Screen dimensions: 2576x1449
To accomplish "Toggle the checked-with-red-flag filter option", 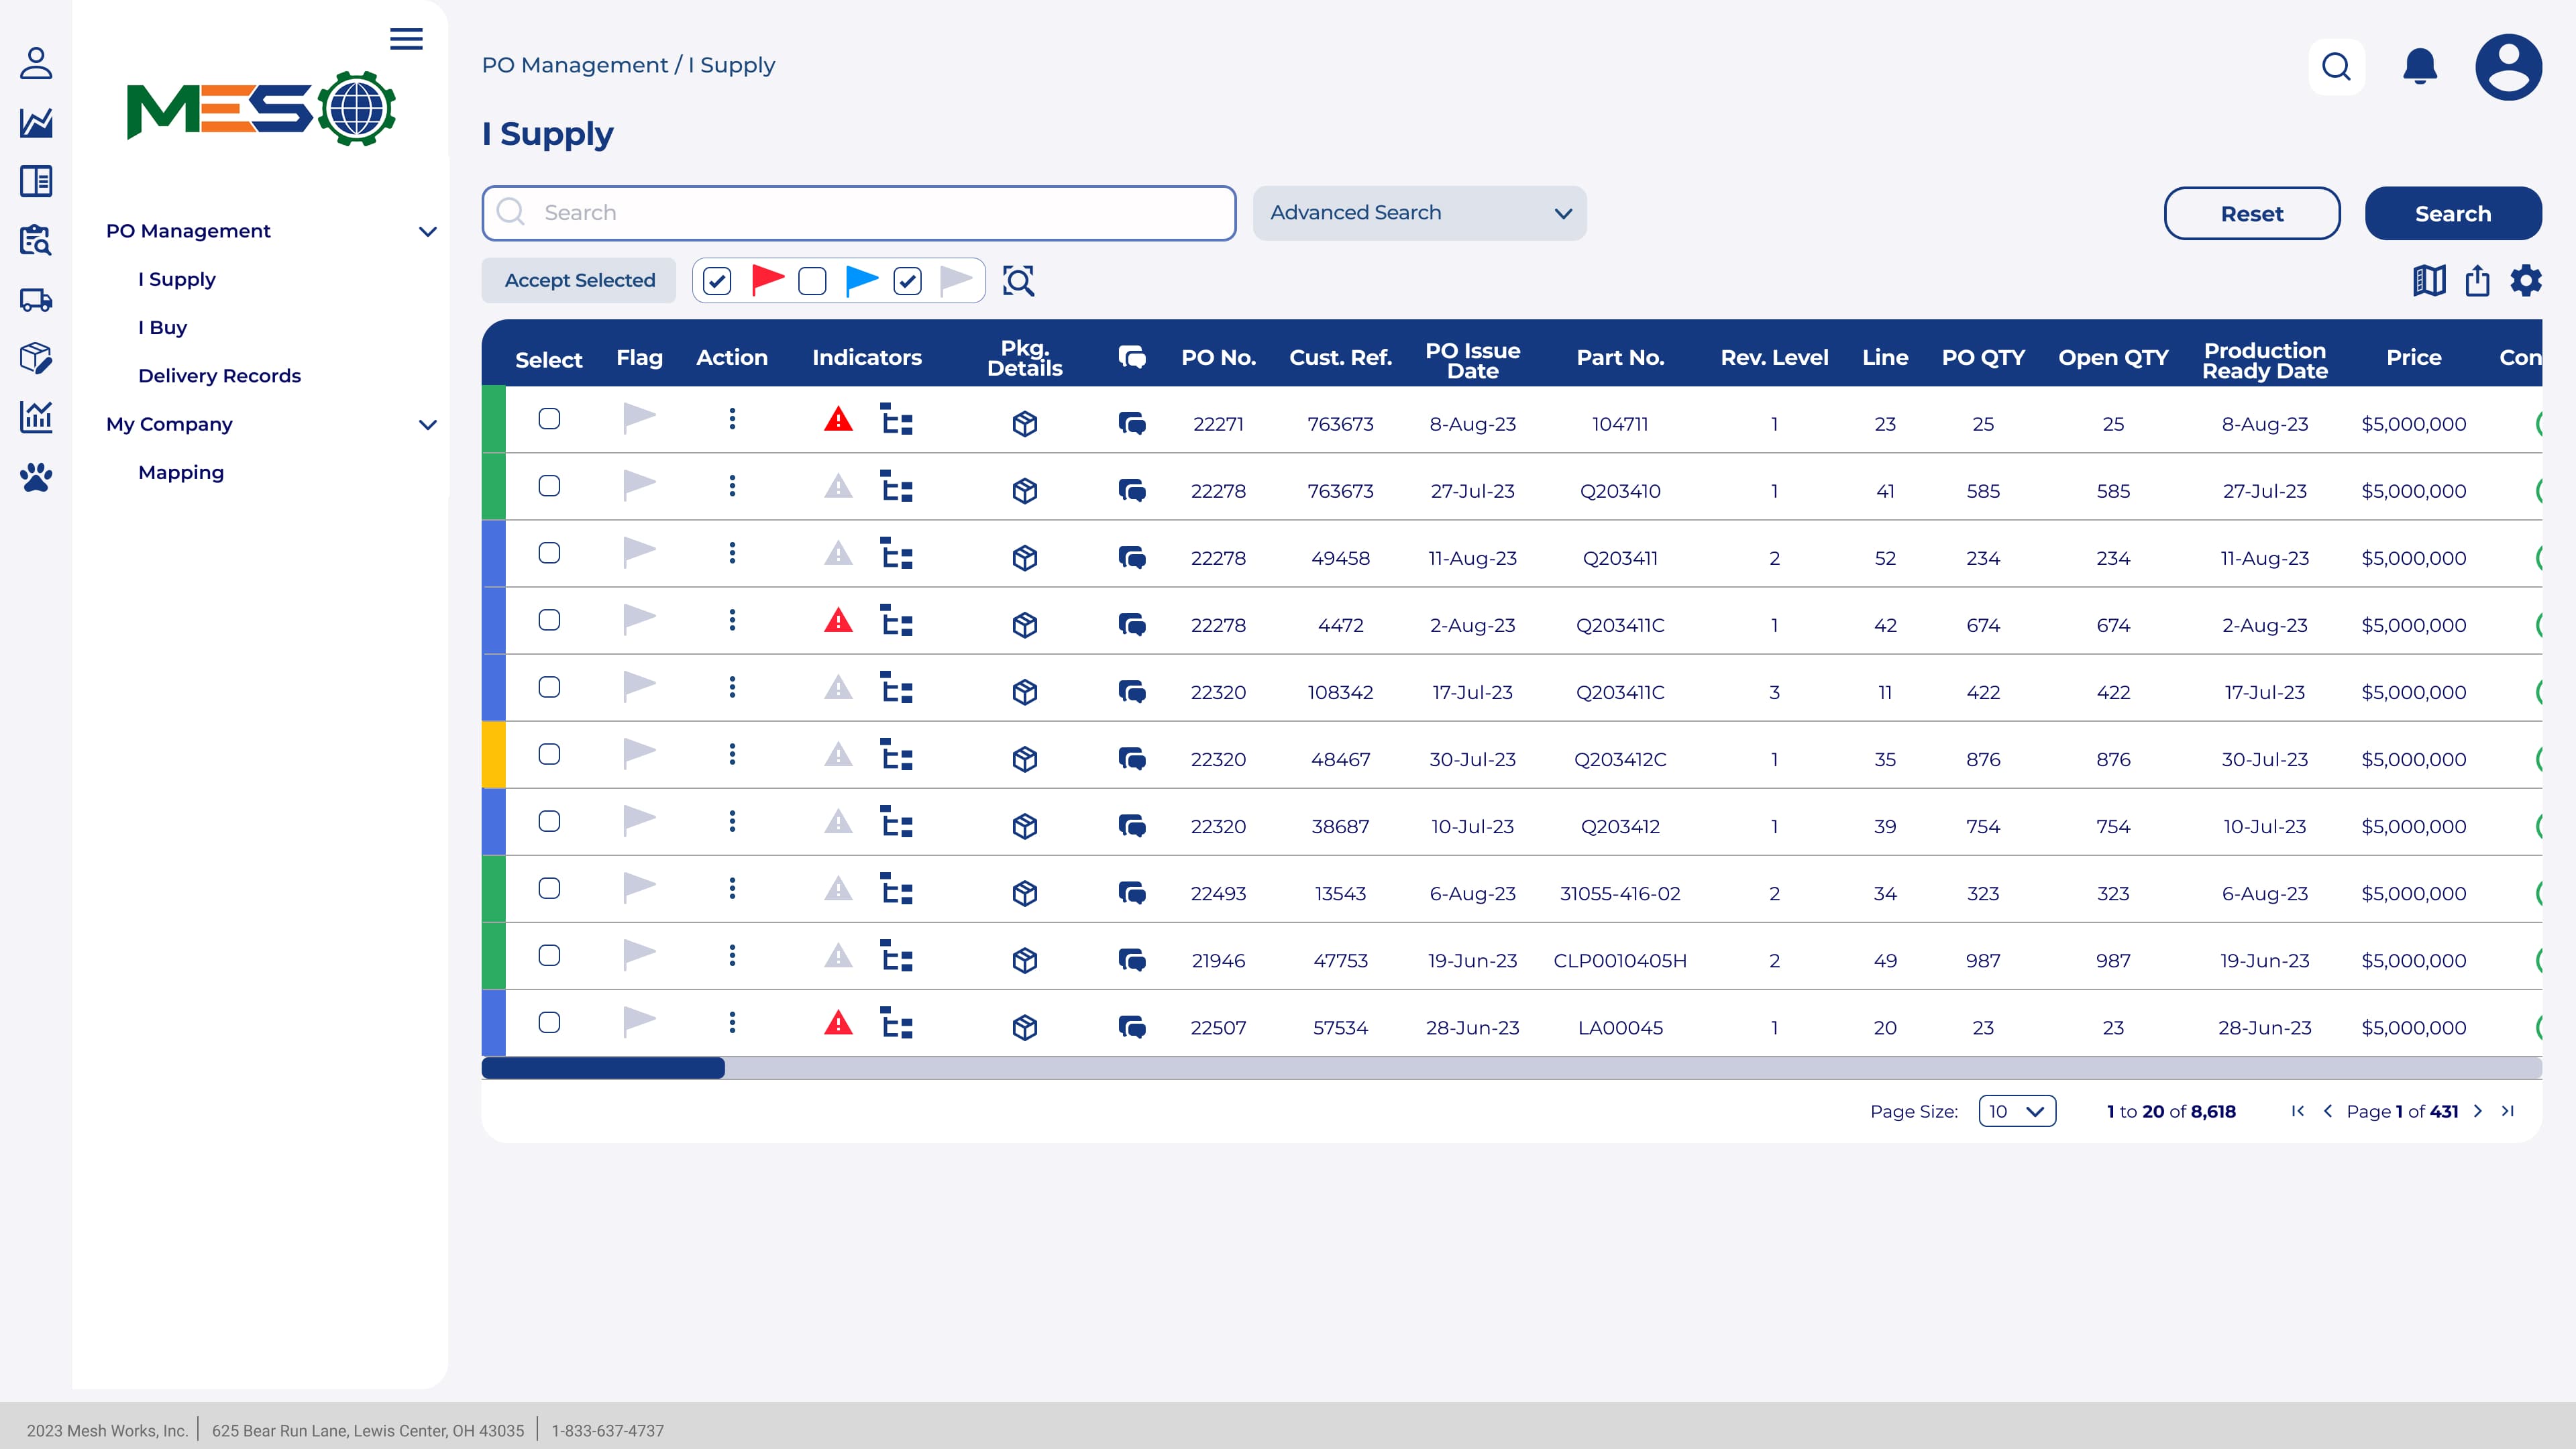I will click(717, 281).
